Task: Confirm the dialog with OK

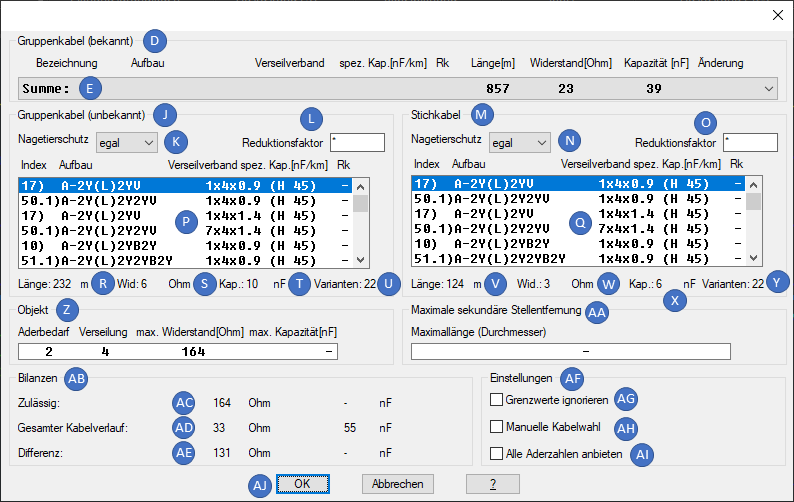Action: pos(303,484)
